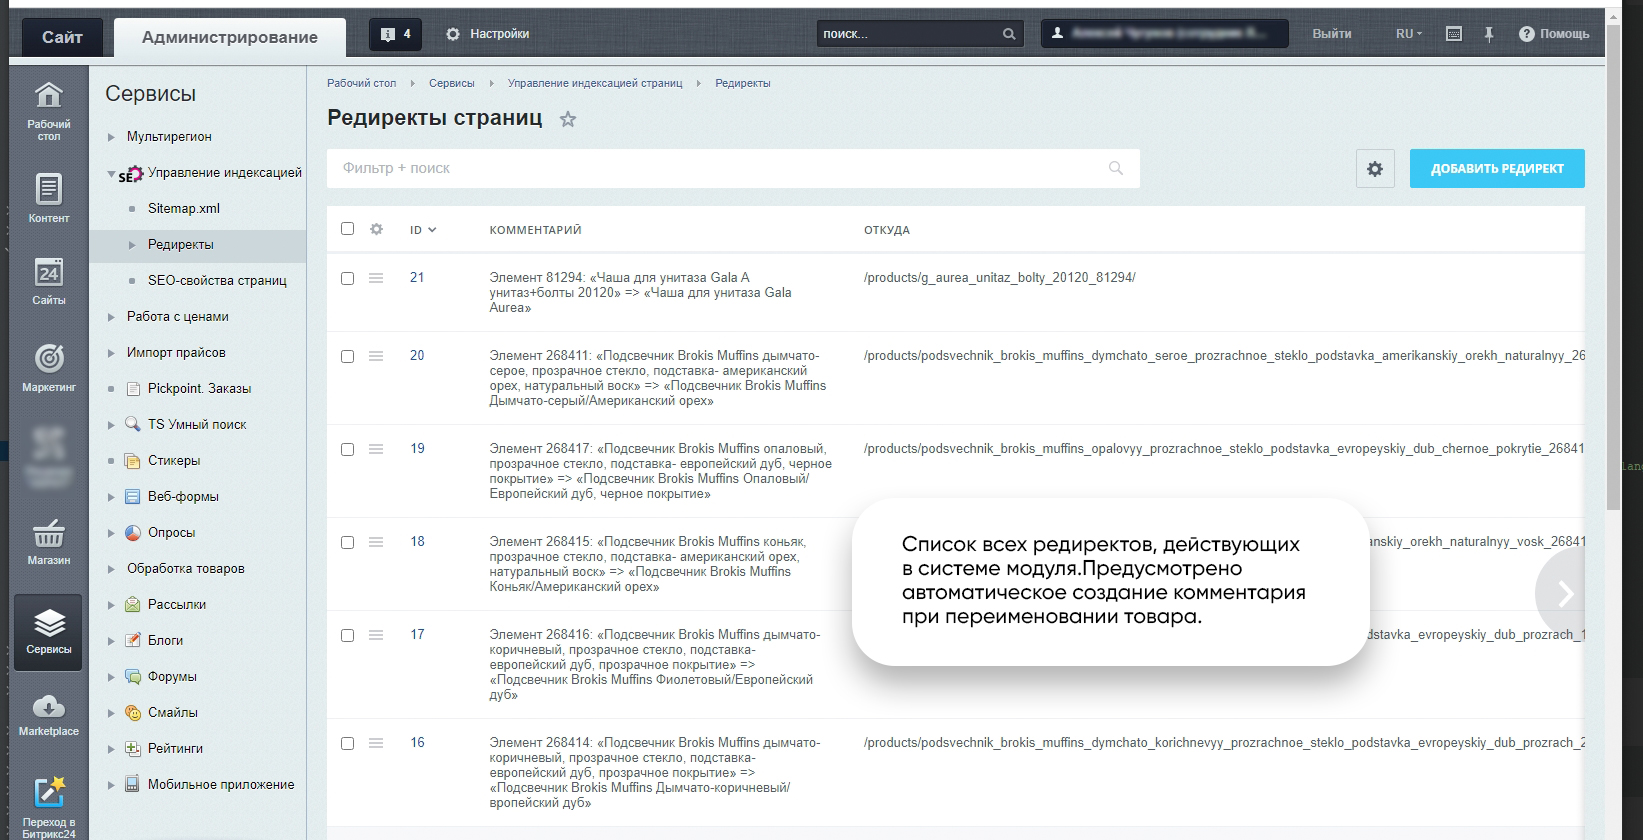
Task: Click the Фильтр + поиск input field
Action: tap(720, 169)
